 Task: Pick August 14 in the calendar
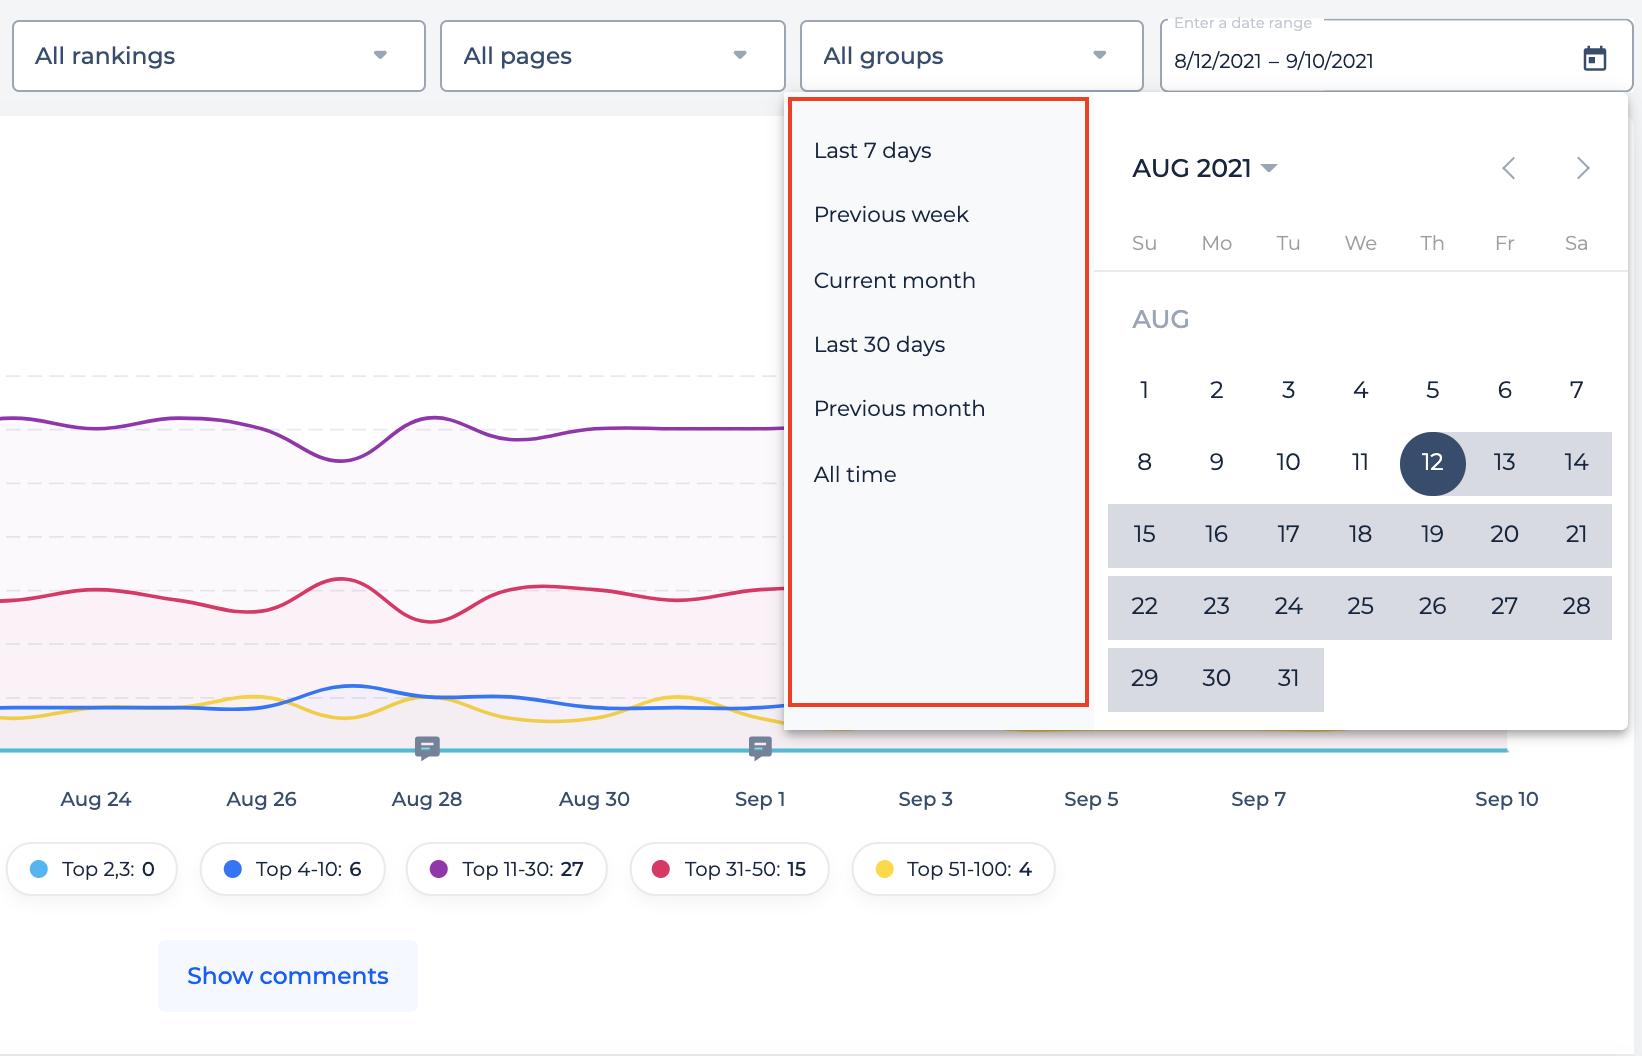(1576, 462)
